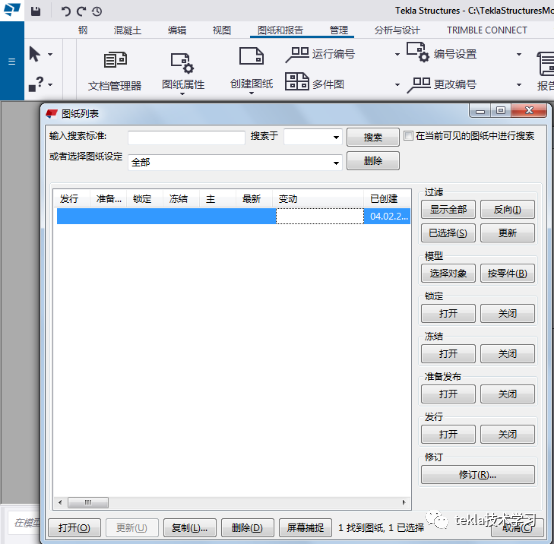Screen dimensions: 554x545
Task: Open 文档管理器 document manager
Action: click(115, 72)
